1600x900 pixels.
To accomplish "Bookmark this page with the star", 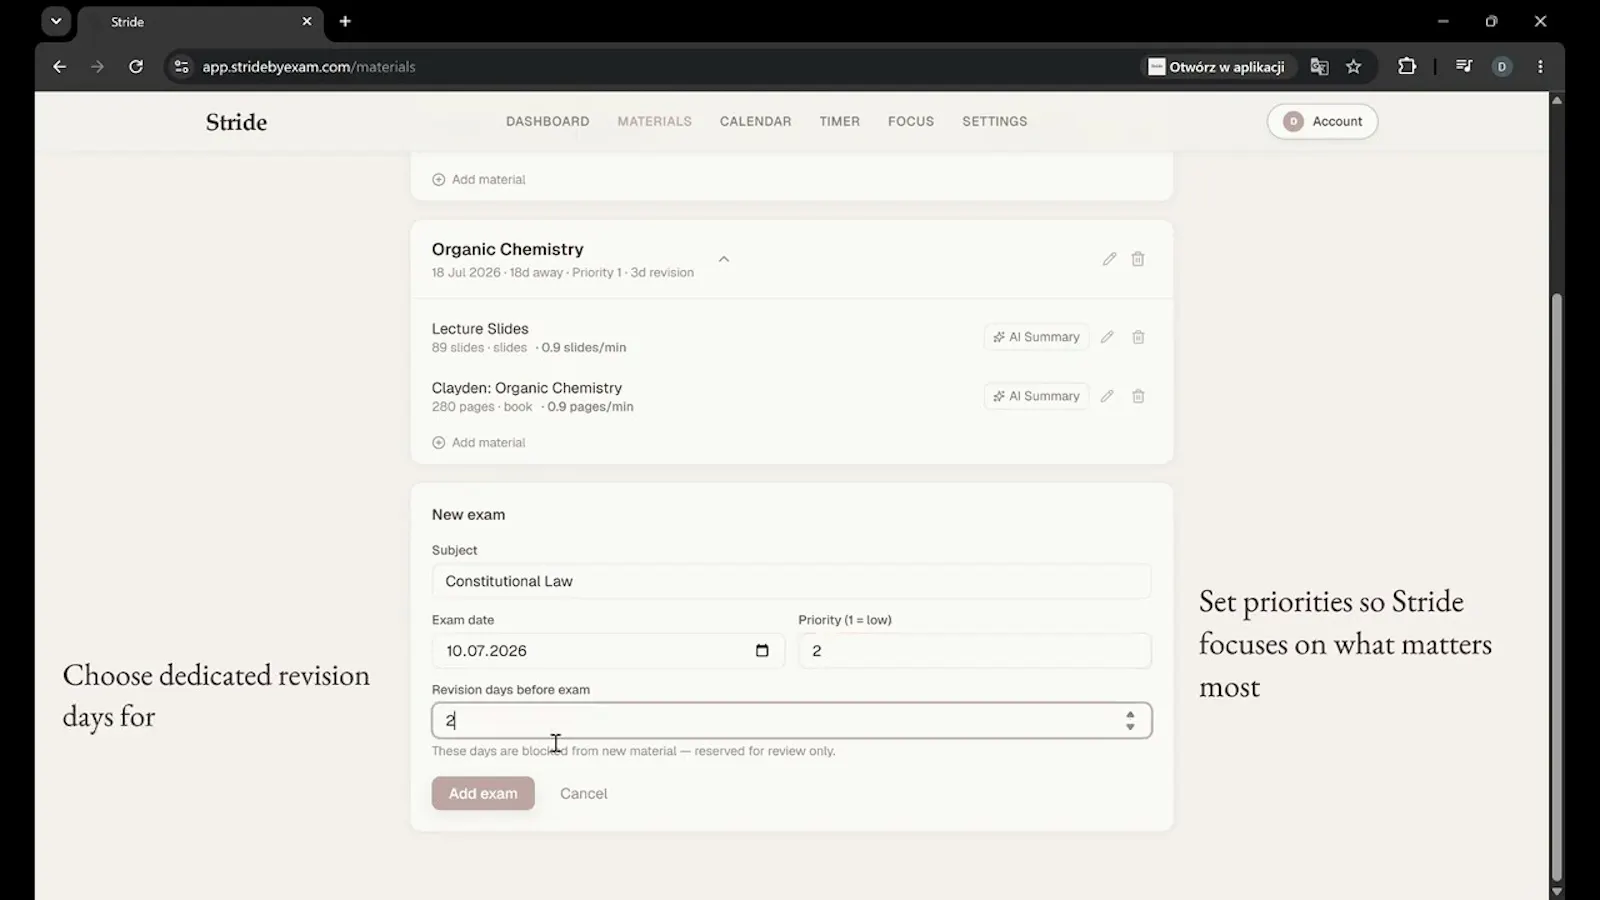I will click(1353, 67).
